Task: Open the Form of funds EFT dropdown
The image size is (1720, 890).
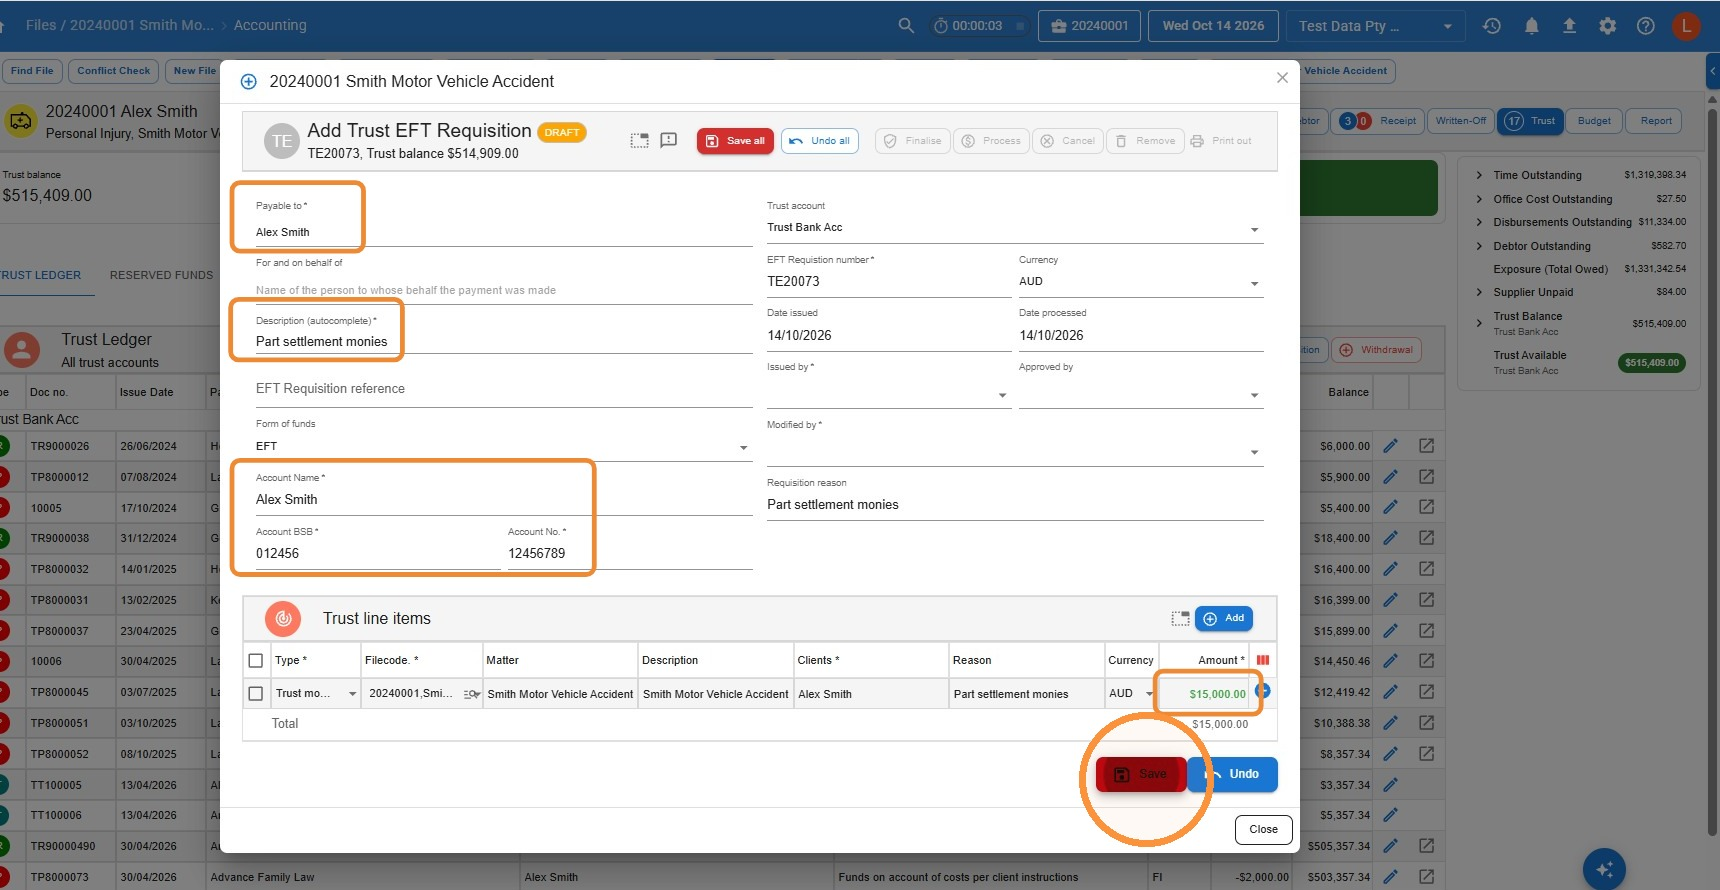Action: coord(503,447)
